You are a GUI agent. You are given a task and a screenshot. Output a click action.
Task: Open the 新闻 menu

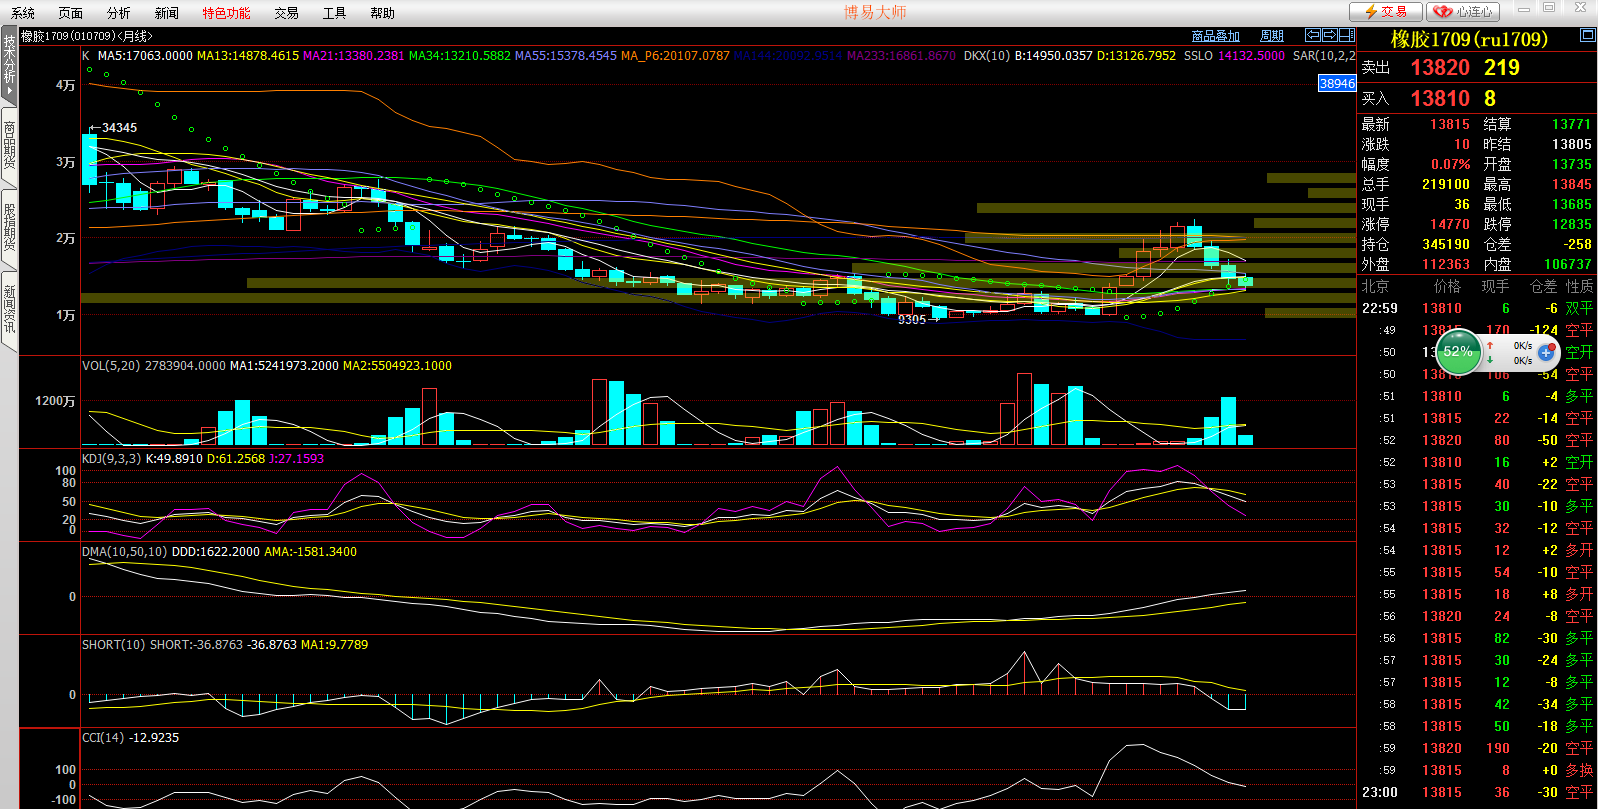coord(167,13)
